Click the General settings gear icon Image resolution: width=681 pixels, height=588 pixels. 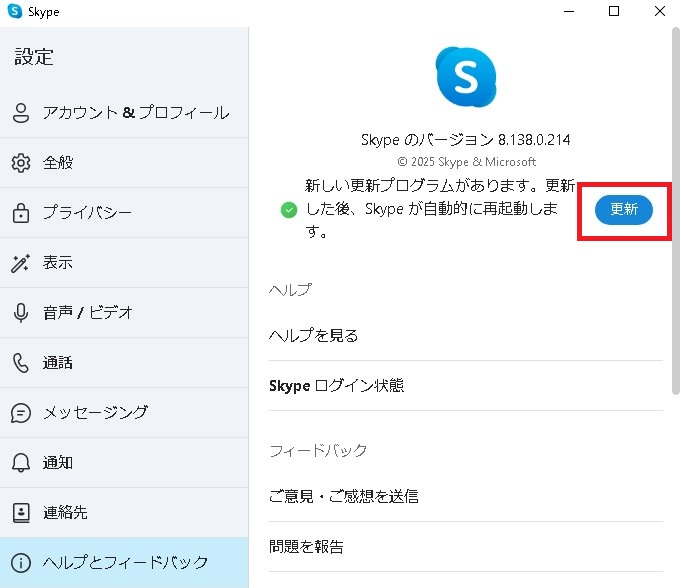[x=21, y=163]
